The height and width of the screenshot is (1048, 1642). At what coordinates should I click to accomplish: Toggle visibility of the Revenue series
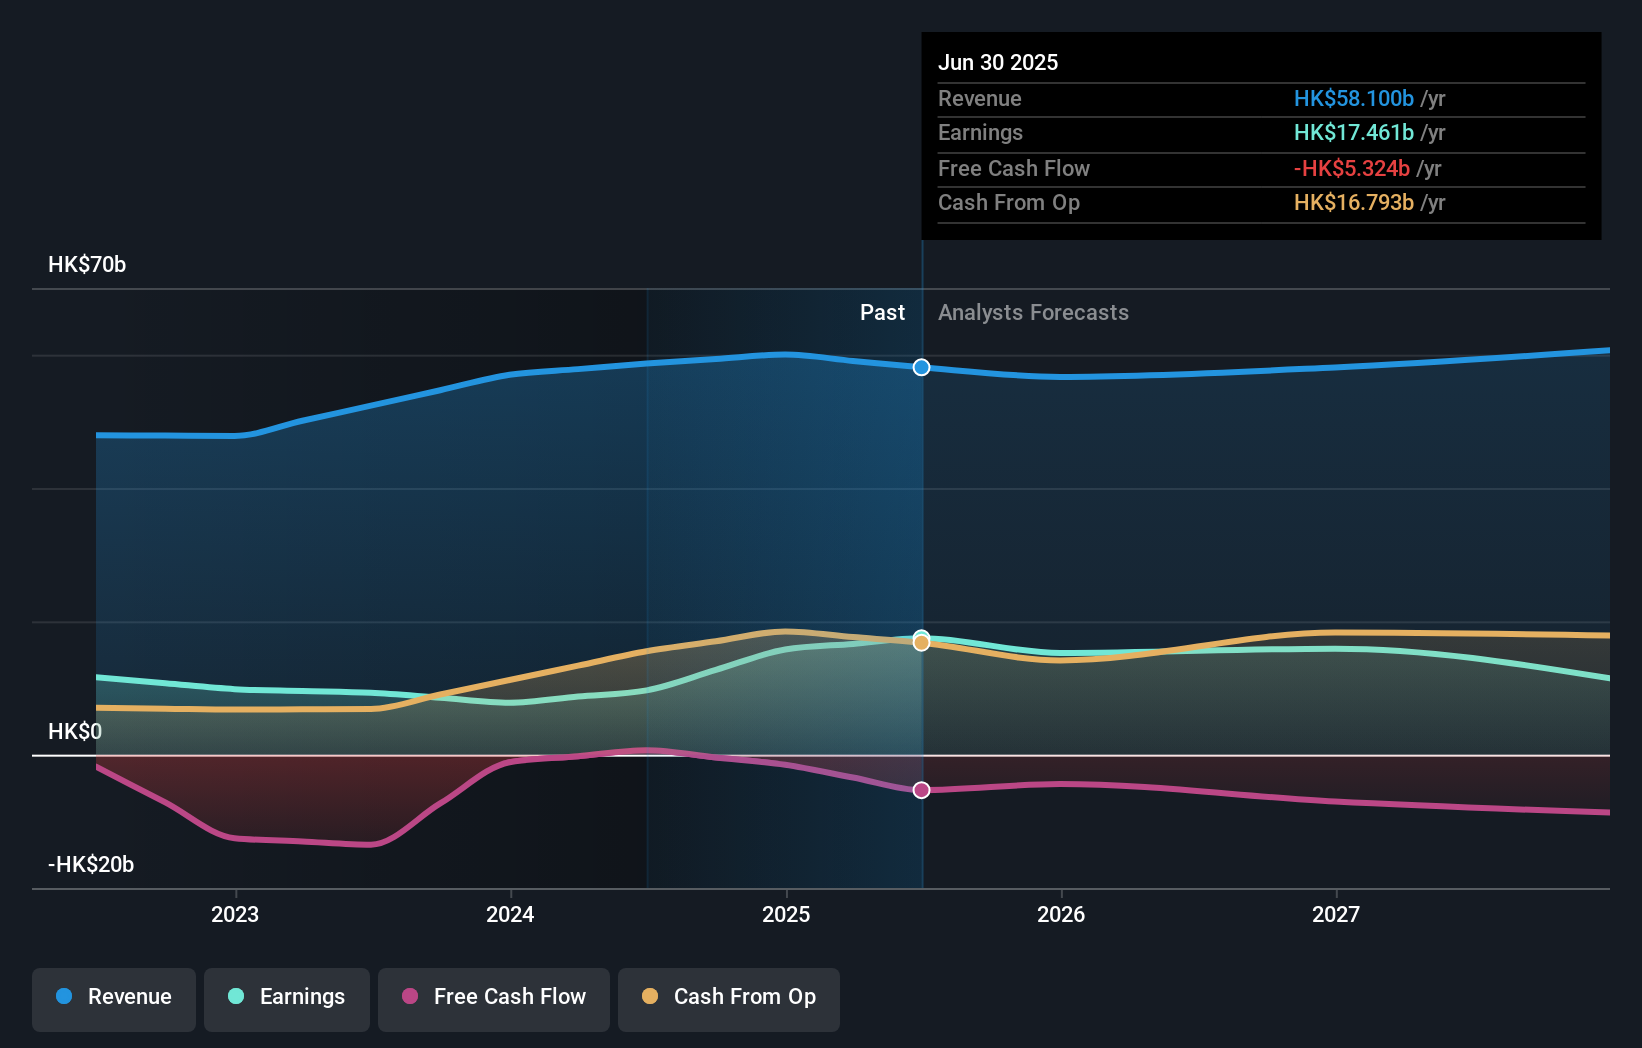pyautogui.click(x=113, y=997)
